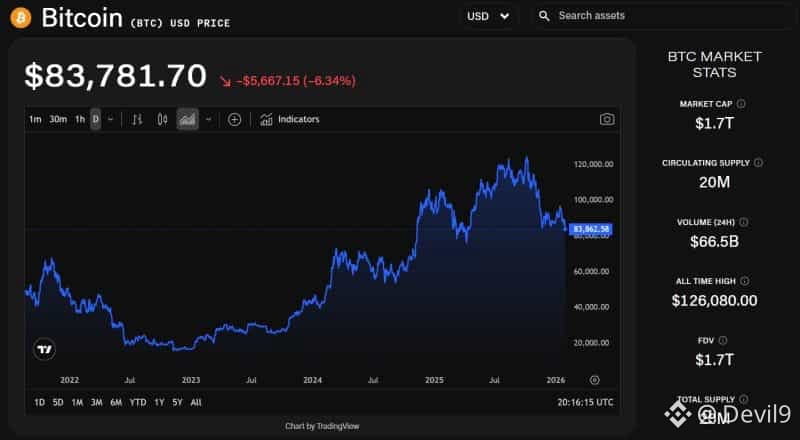800x440 pixels.
Task: Click Market Cap info icon
Action: [741, 103]
